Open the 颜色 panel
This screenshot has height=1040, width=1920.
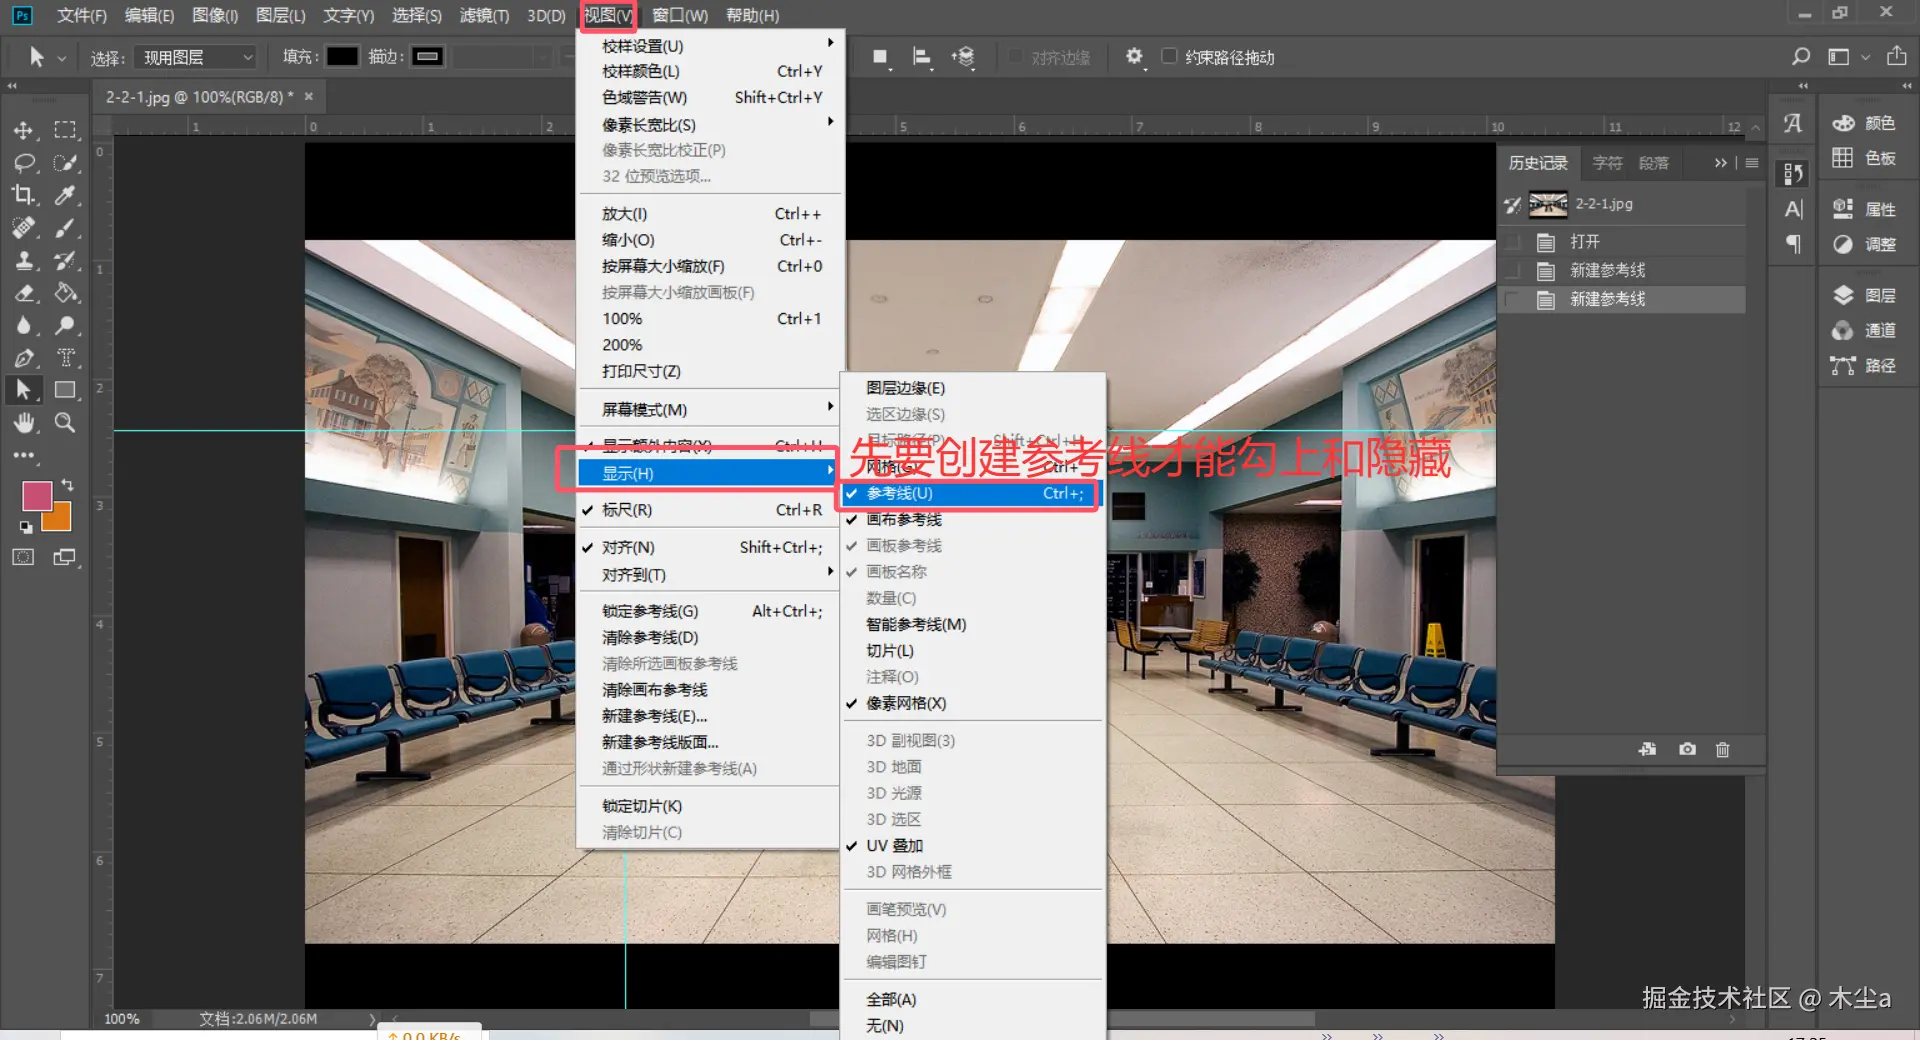click(x=1864, y=123)
